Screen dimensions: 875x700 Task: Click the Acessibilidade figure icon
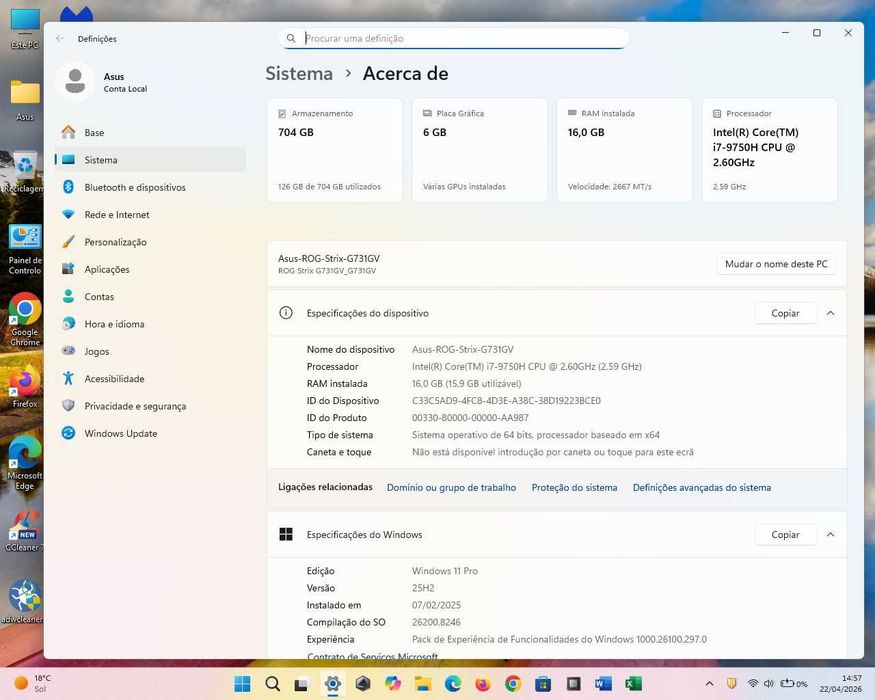[69, 378]
